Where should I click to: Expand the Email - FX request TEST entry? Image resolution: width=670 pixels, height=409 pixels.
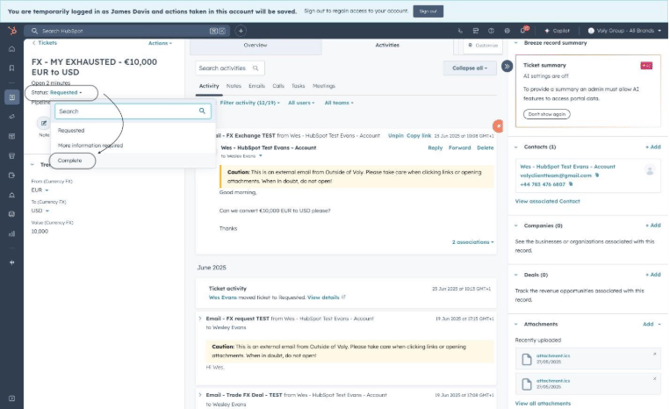point(200,318)
